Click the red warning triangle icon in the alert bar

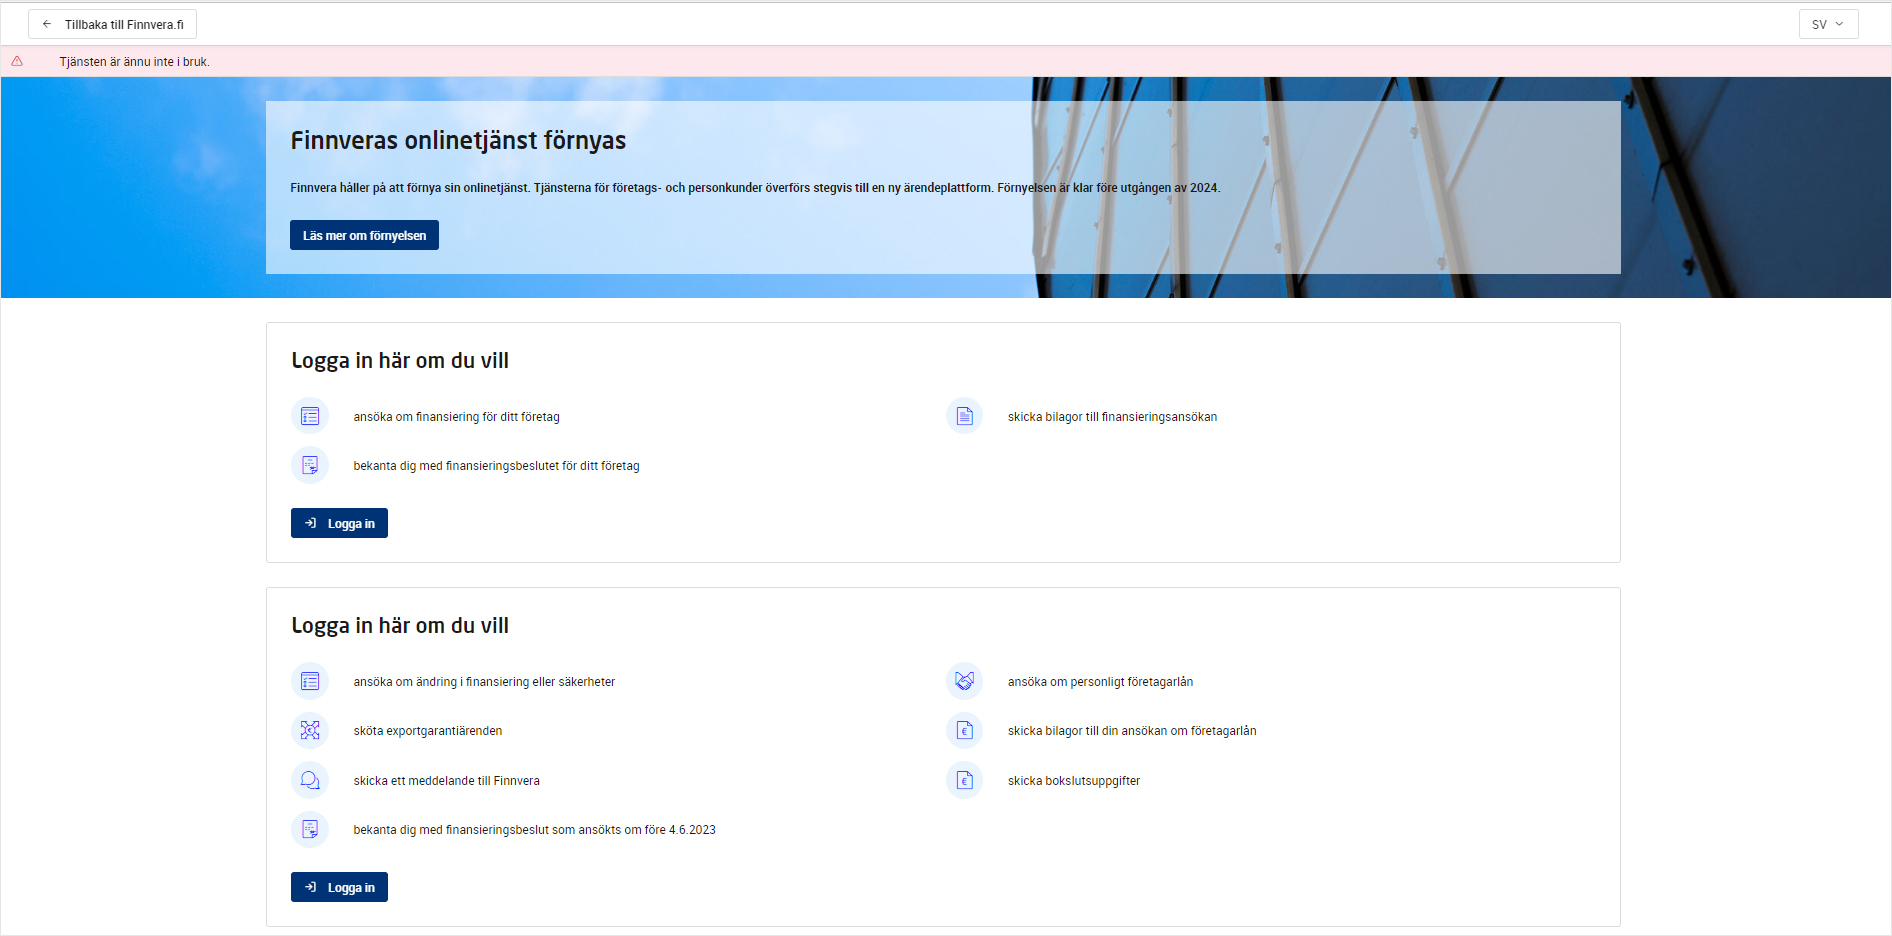(x=17, y=61)
